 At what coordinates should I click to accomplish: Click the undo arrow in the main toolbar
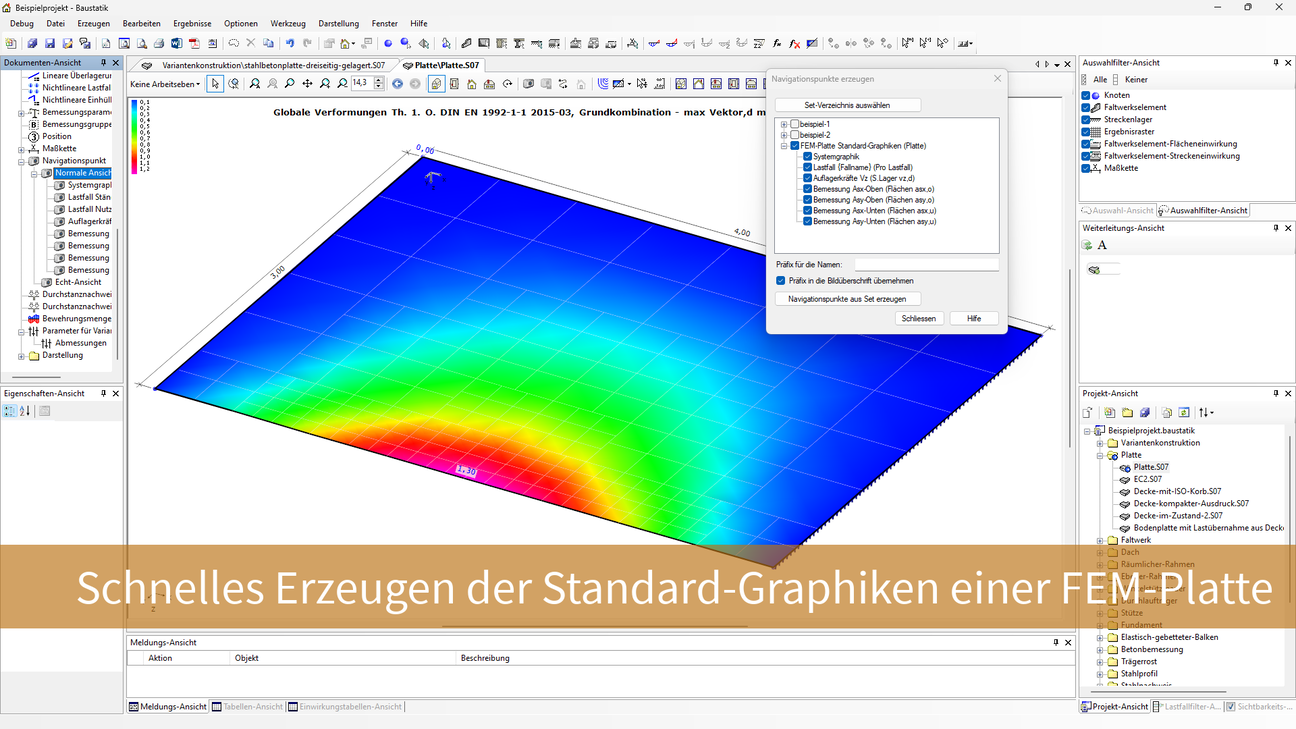pyautogui.click(x=290, y=44)
